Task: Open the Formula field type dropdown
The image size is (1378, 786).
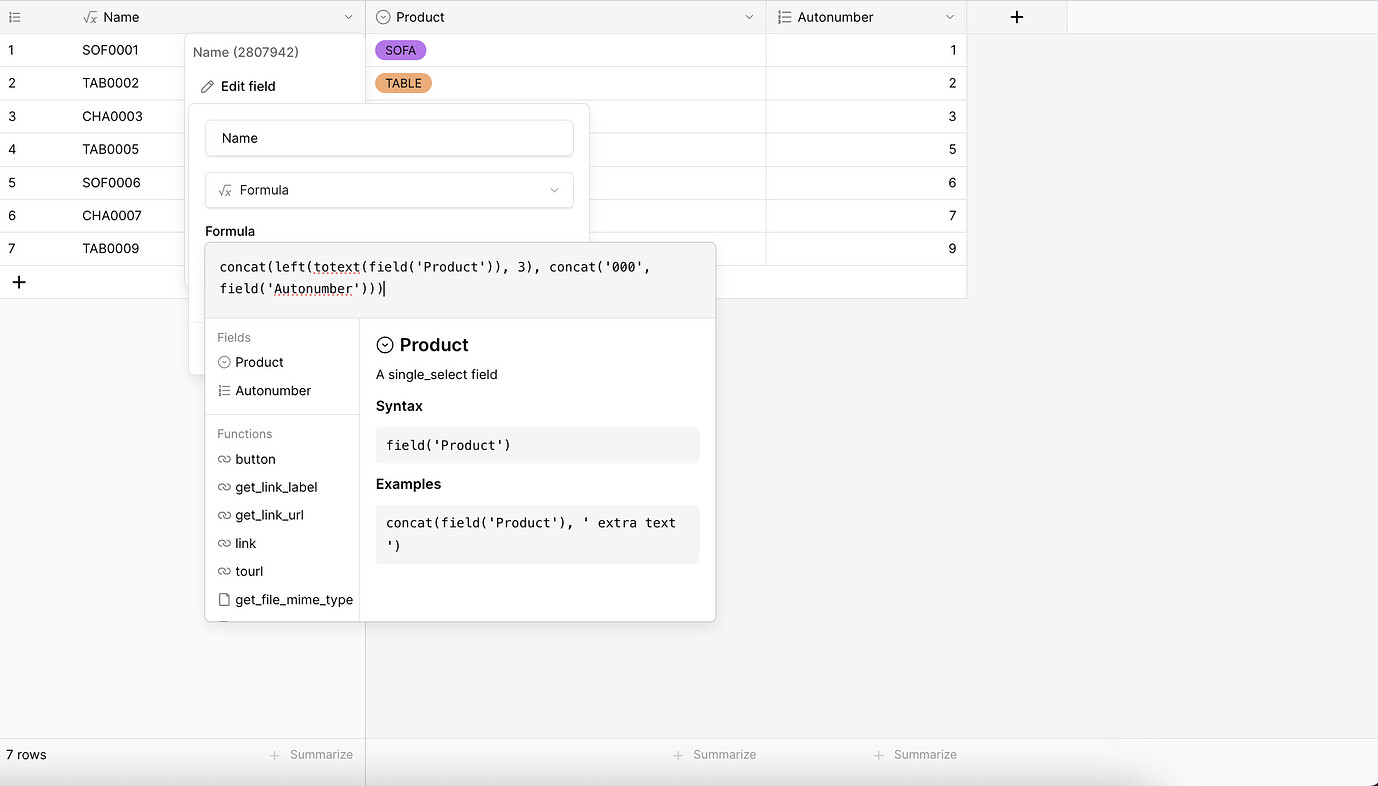Action: point(389,190)
